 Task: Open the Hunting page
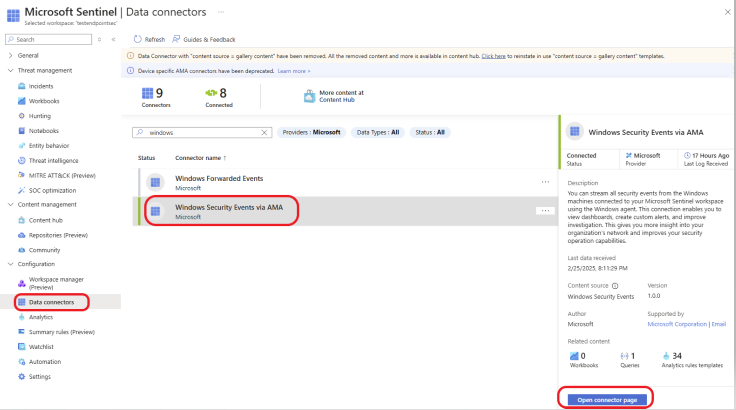(39, 116)
